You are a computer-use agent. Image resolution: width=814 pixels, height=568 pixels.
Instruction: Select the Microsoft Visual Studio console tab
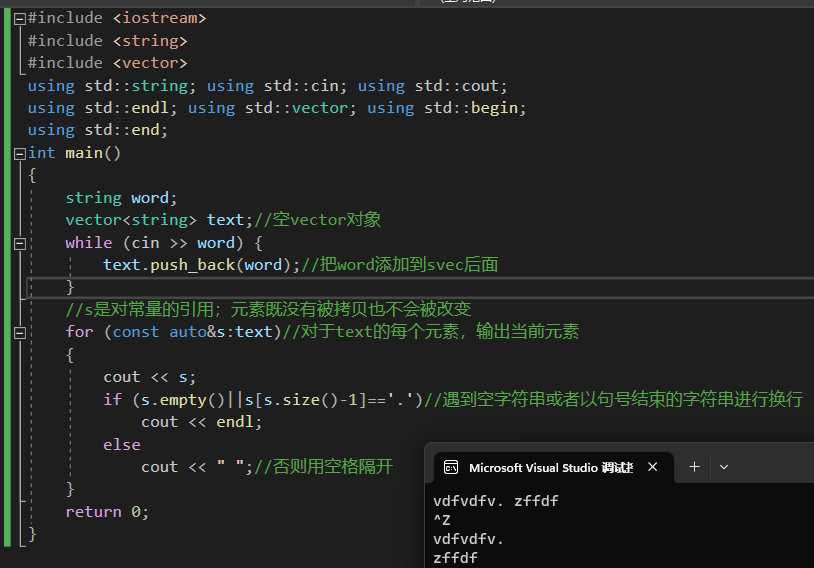[x=550, y=467]
